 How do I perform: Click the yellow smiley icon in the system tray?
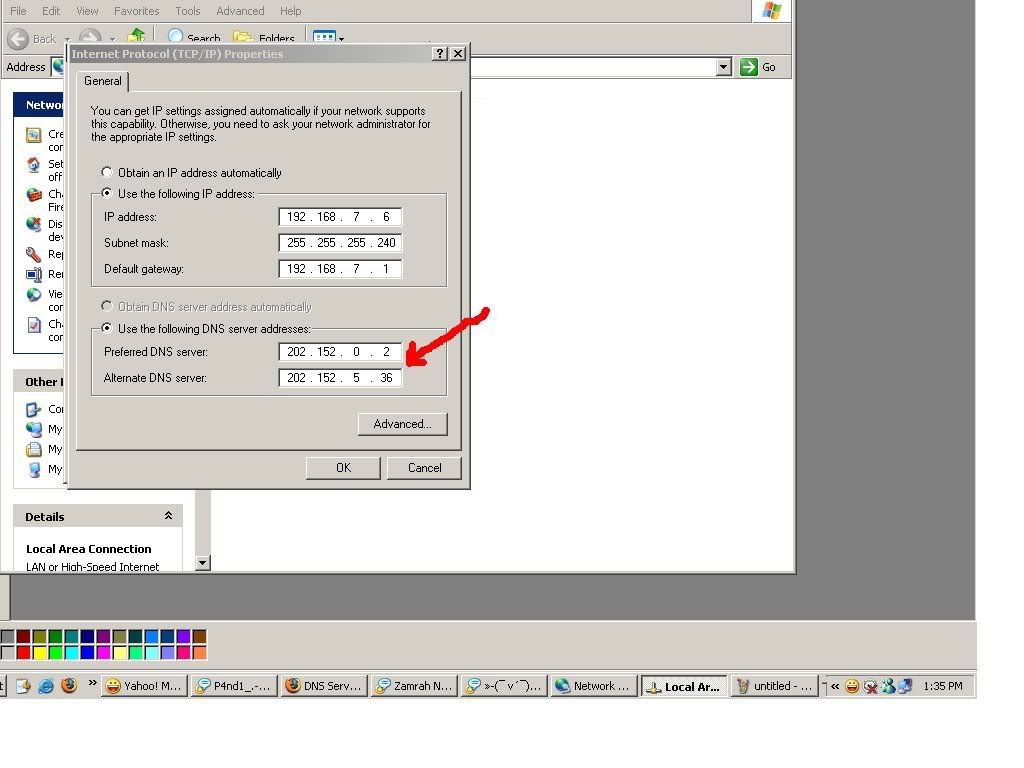tap(852, 686)
